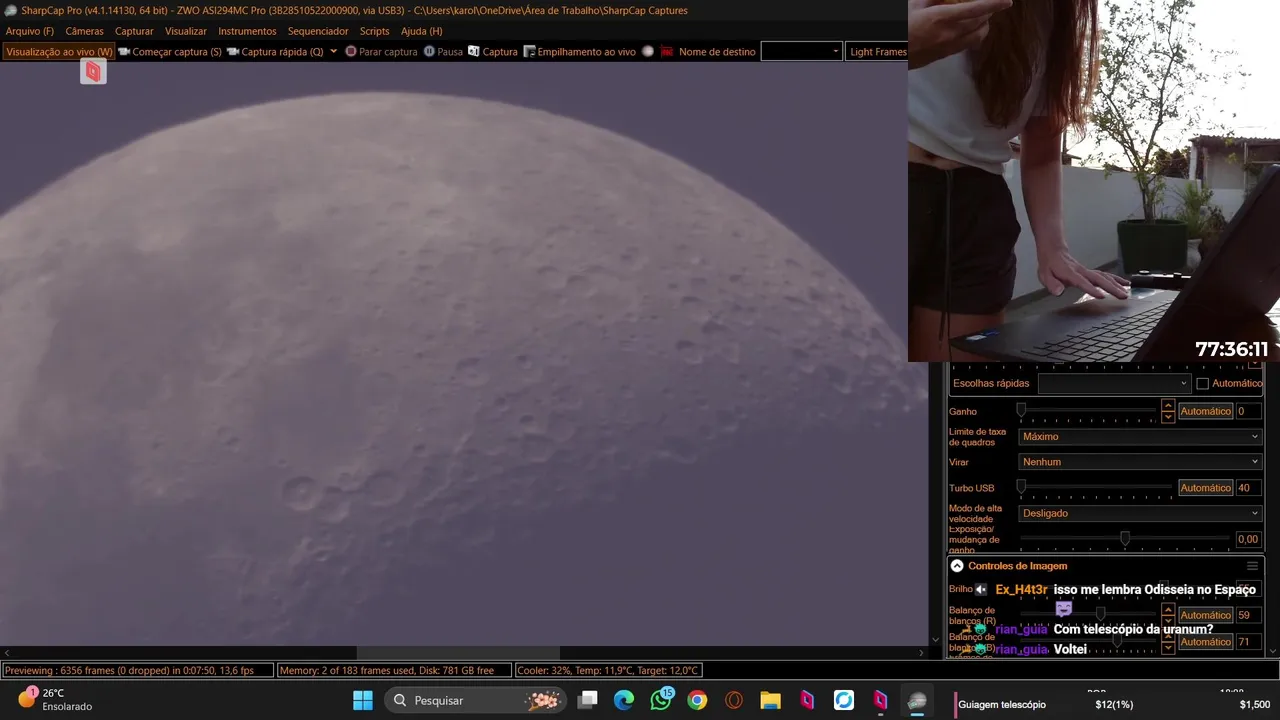1280x720 pixels.
Task: Click the Light Frames selector
Action: click(x=877, y=52)
